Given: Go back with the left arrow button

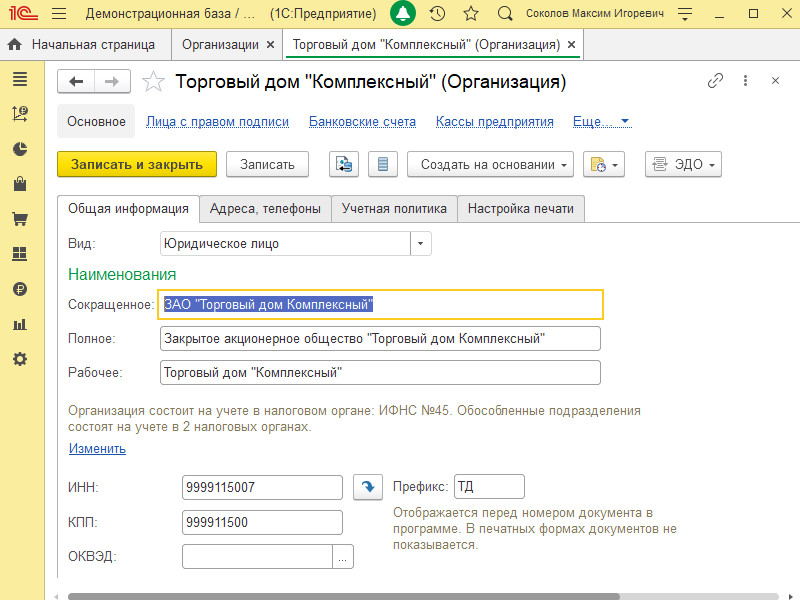Looking at the screenshot, I should pyautogui.click(x=76, y=81).
